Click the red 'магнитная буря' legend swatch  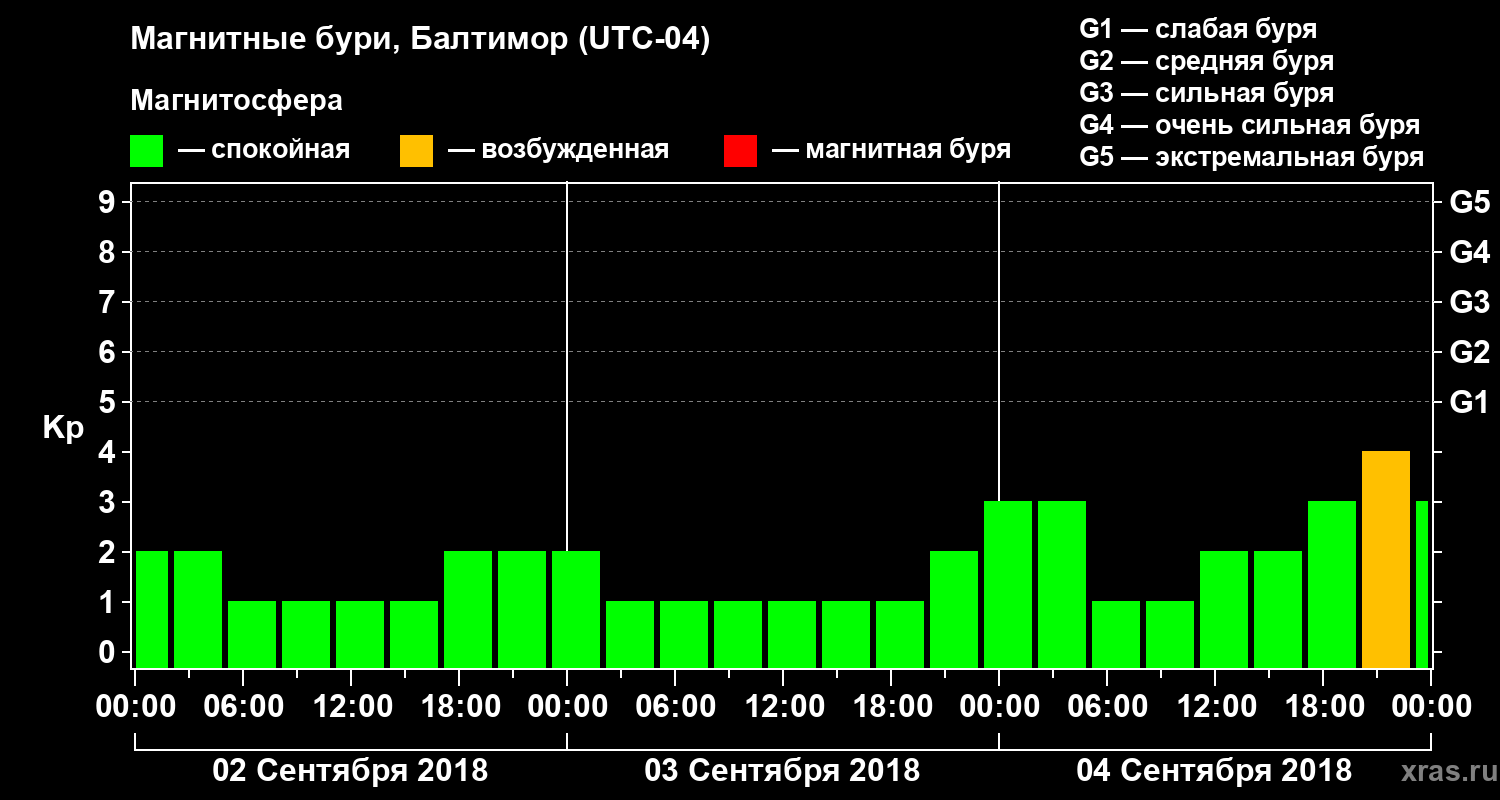pos(740,151)
